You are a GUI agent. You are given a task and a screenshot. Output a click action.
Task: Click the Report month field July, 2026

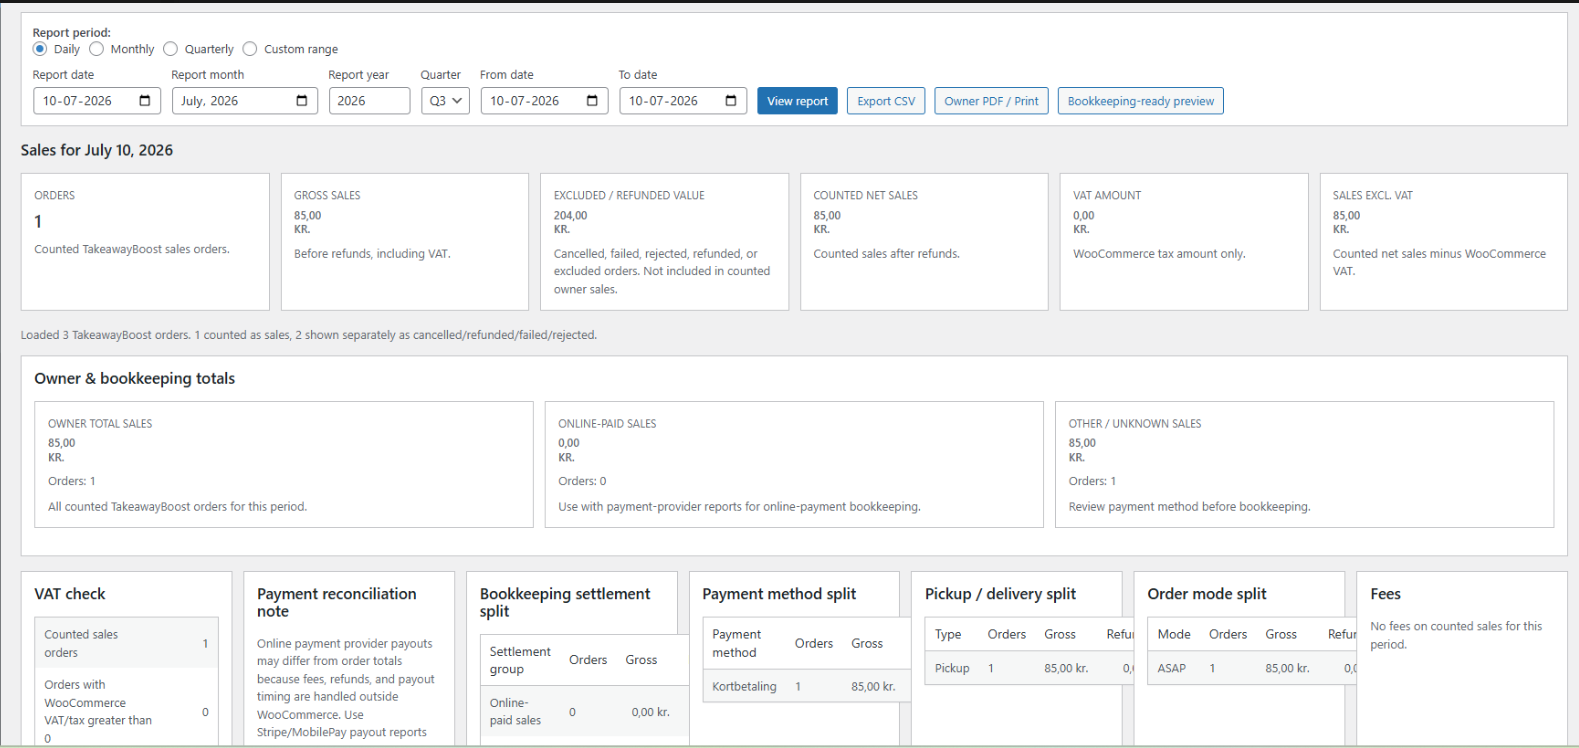coord(245,101)
